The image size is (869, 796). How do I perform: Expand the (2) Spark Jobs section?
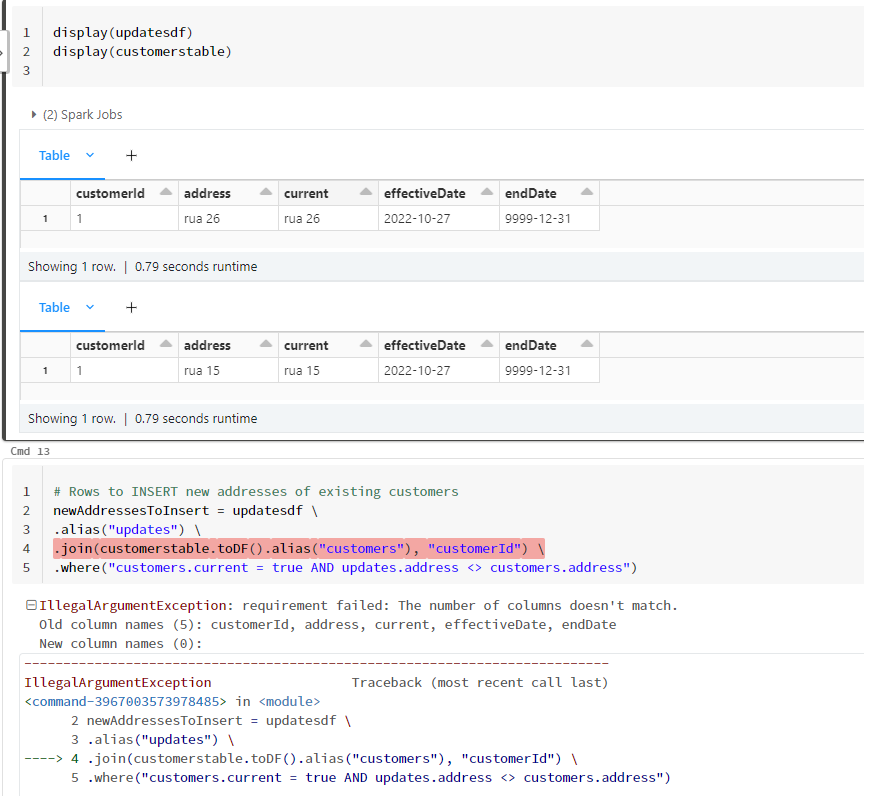pyautogui.click(x=35, y=115)
